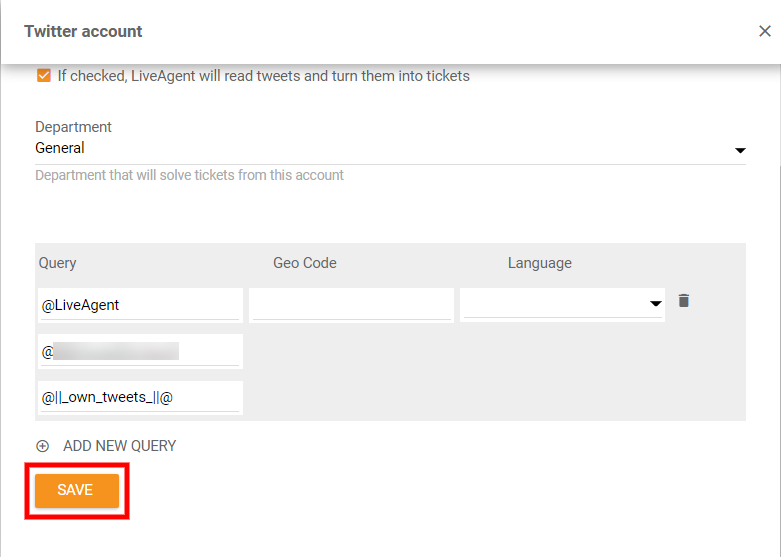
Task: Close the Twitter account dialog
Action: pos(765,31)
